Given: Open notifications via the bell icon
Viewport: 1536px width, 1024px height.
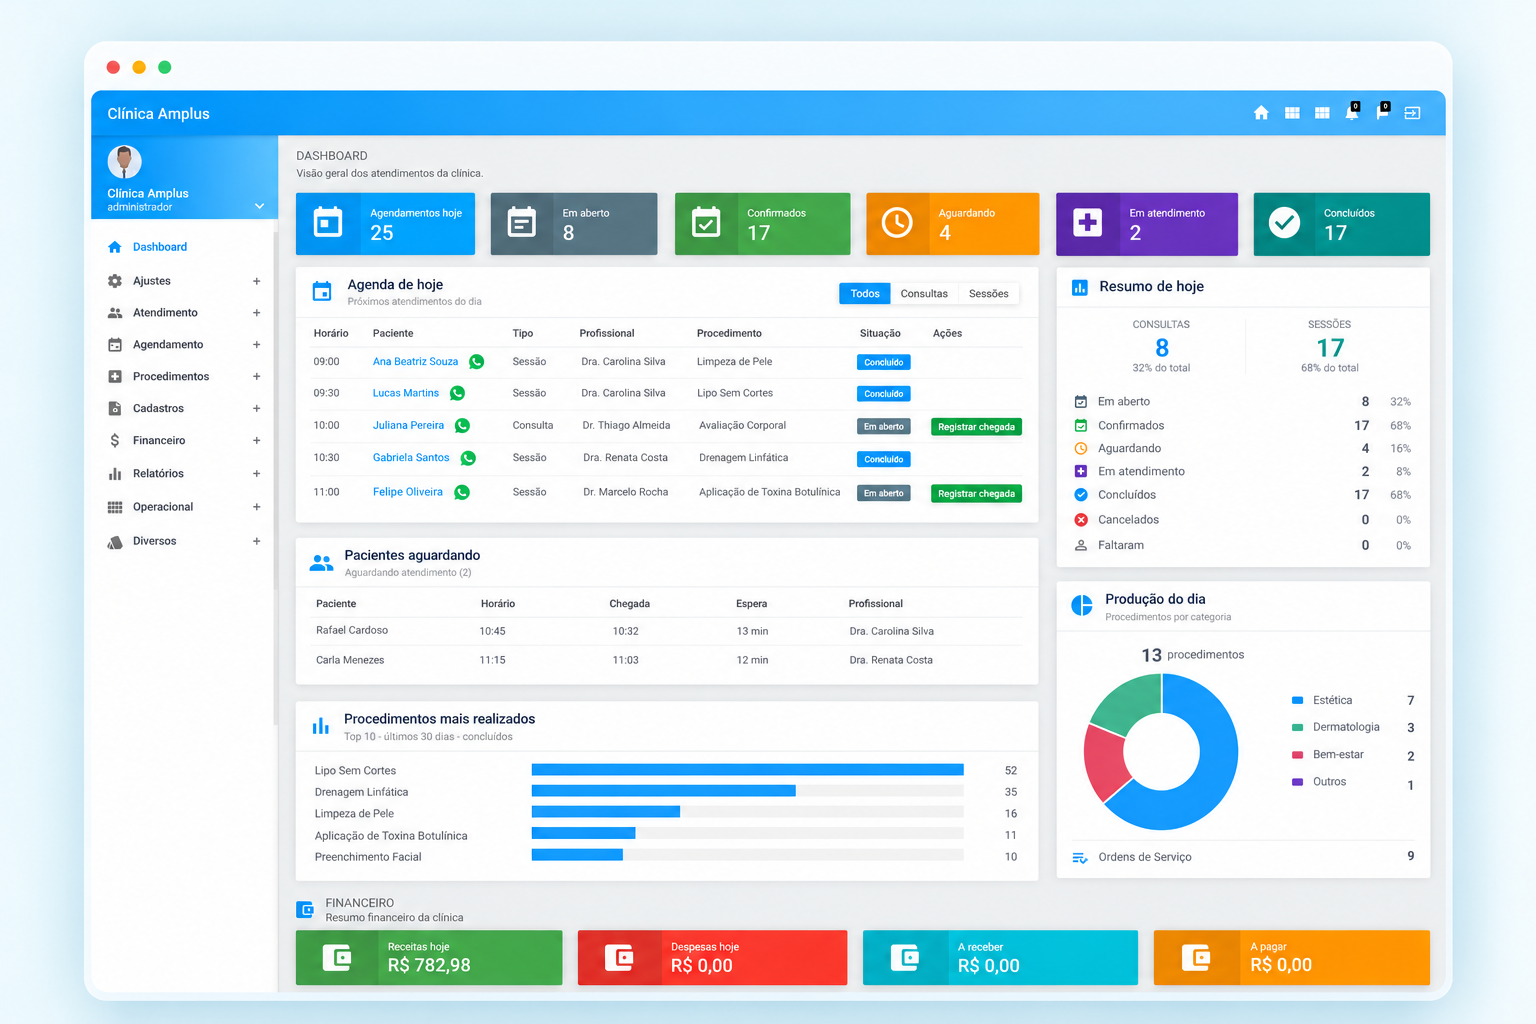Looking at the screenshot, I should click(1352, 112).
